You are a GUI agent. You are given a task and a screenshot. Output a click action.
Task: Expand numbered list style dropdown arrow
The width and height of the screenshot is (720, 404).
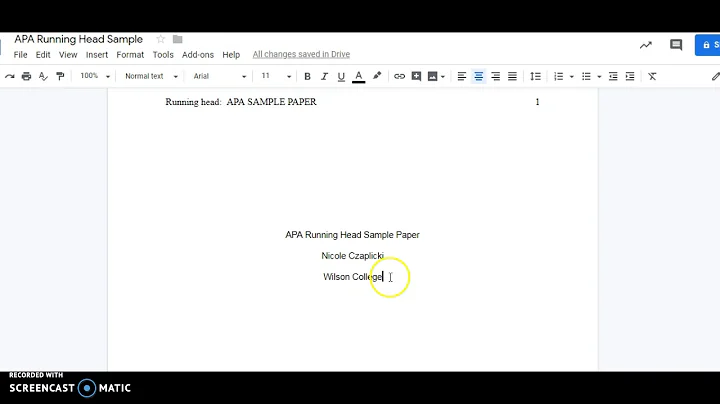coord(572,77)
